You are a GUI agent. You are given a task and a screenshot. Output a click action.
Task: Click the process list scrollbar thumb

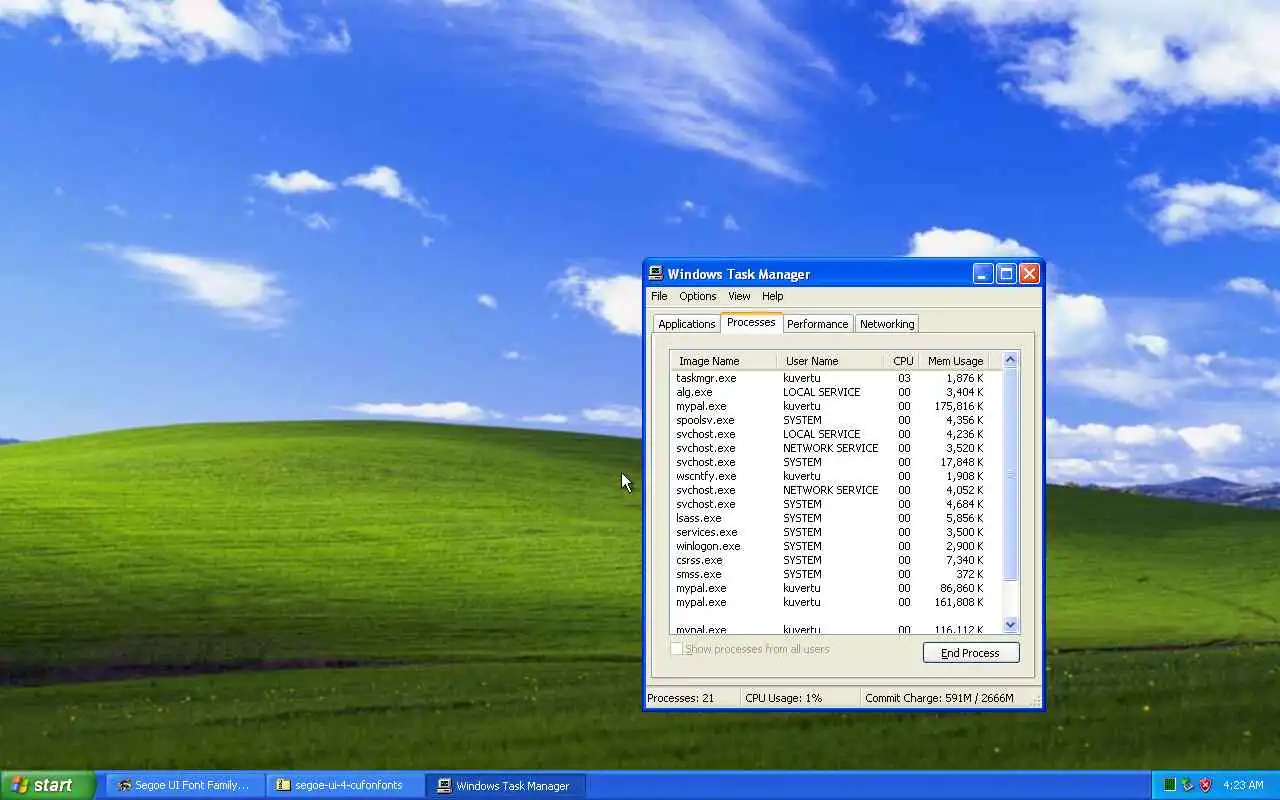1010,475
